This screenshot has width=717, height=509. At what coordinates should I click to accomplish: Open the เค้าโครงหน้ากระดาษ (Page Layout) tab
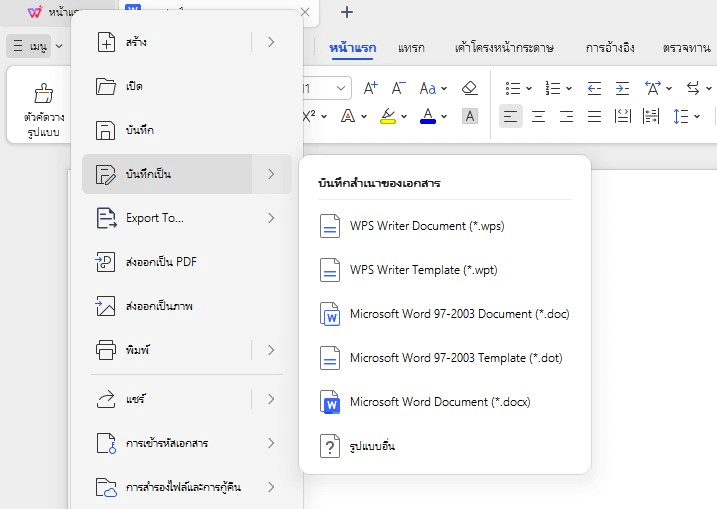(x=504, y=48)
